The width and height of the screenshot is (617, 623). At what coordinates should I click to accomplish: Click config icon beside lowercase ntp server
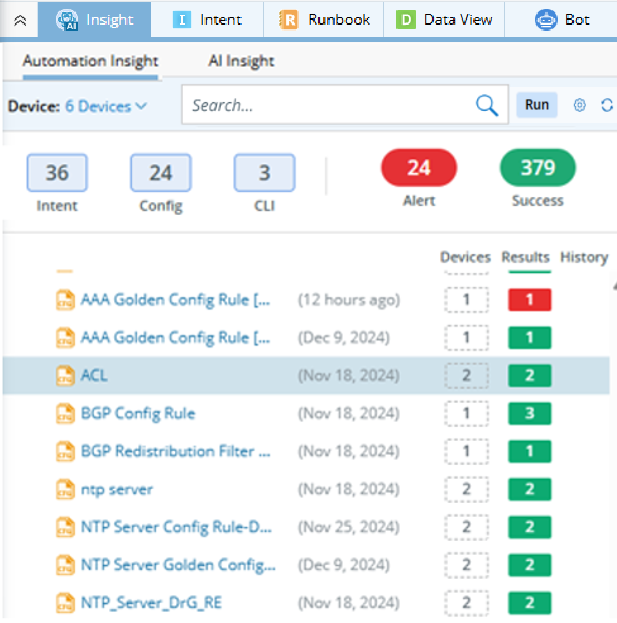point(65,489)
